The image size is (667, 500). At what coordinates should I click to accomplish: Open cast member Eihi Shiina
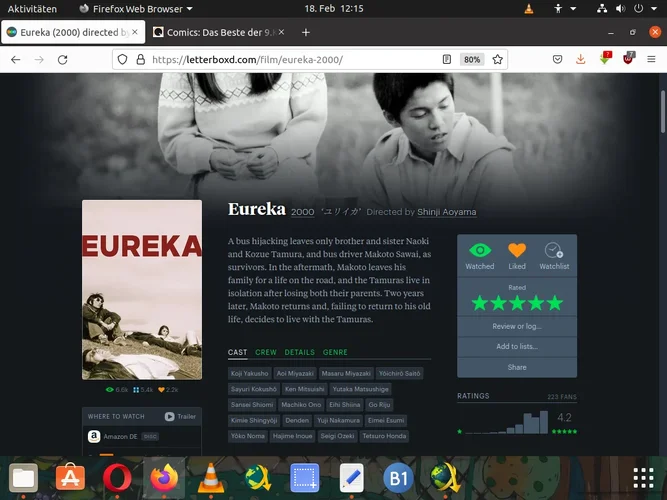(345, 405)
